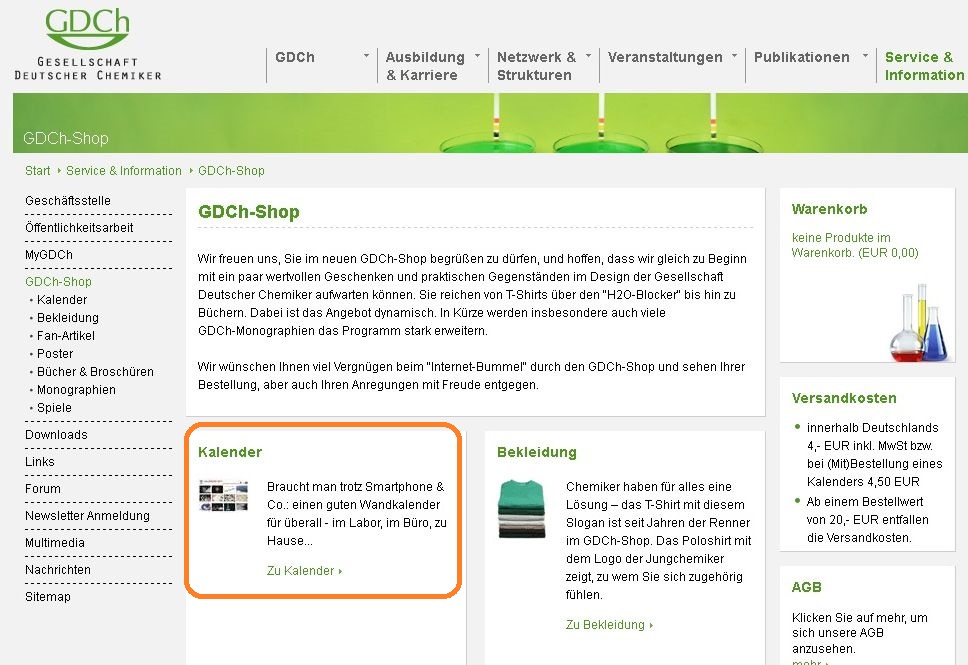Click the Kalender card heading
The height and width of the screenshot is (665, 968).
pyautogui.click(x=230, y=452)
